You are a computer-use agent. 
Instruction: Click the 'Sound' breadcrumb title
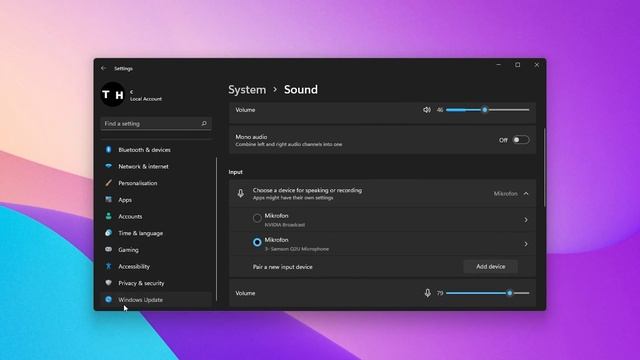pyautogui.click(x=301, y=90)
